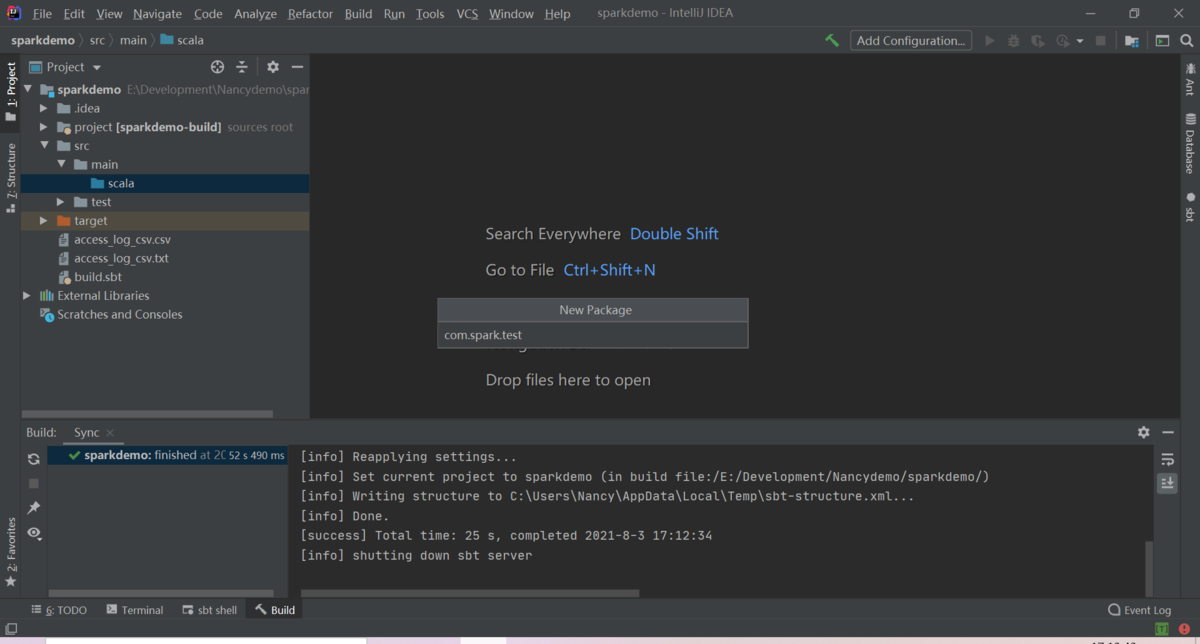The width and height of the screenshot is (1200, 644).
Task: Click Add Configuration... button
Action: (x=911, y=41)
